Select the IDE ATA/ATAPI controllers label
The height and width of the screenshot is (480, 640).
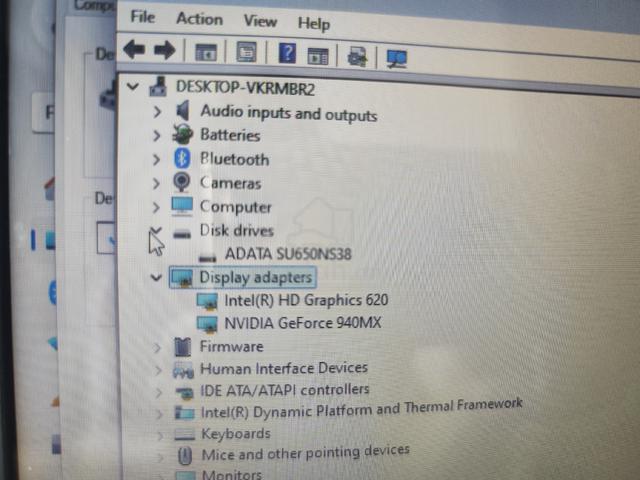click(285, 390)
